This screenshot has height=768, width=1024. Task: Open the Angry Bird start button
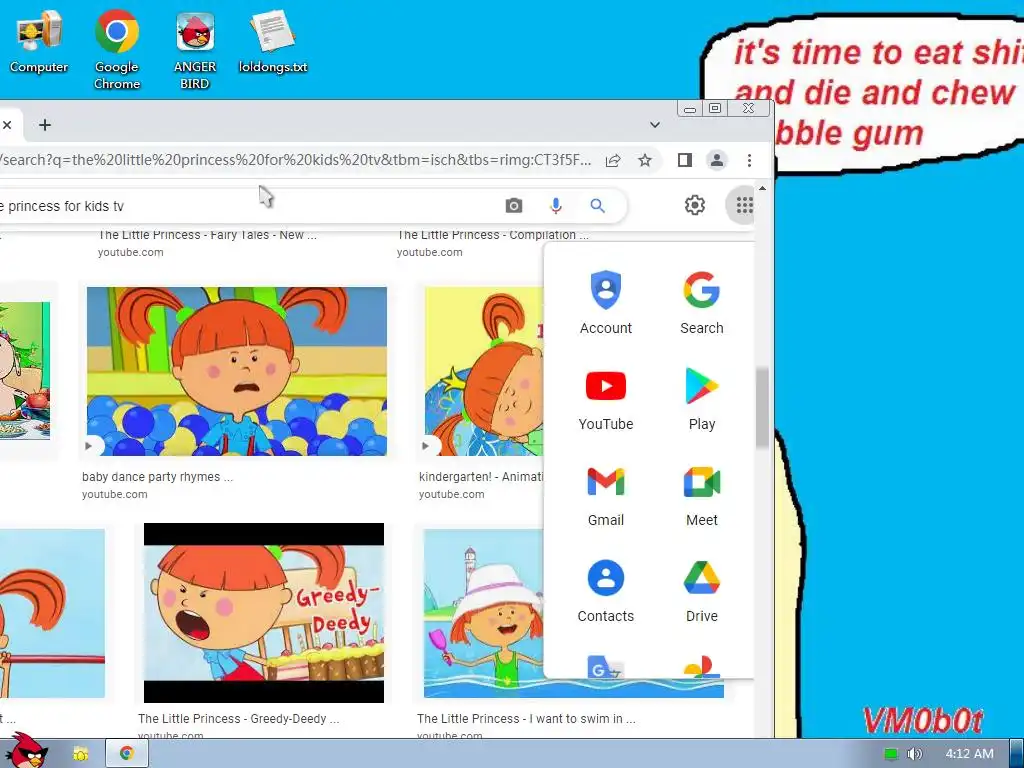[25, 750]
